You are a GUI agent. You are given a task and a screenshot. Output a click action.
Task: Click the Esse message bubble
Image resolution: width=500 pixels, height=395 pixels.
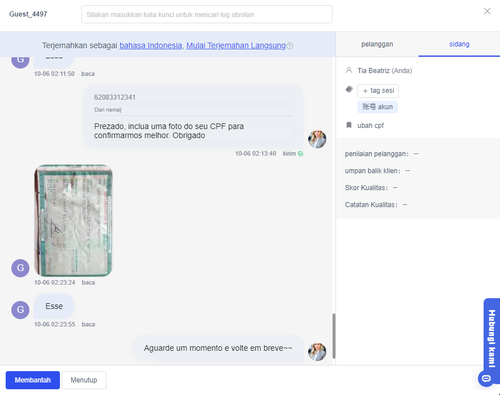click(54, 306)
